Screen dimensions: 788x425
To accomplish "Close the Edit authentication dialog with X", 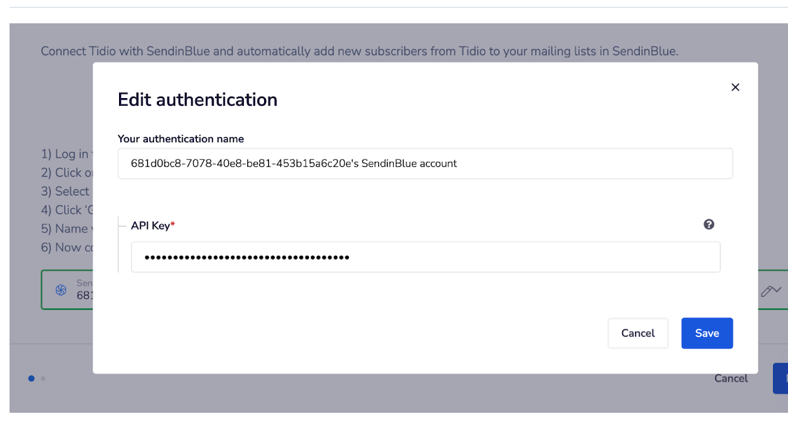I will [735, 88].
